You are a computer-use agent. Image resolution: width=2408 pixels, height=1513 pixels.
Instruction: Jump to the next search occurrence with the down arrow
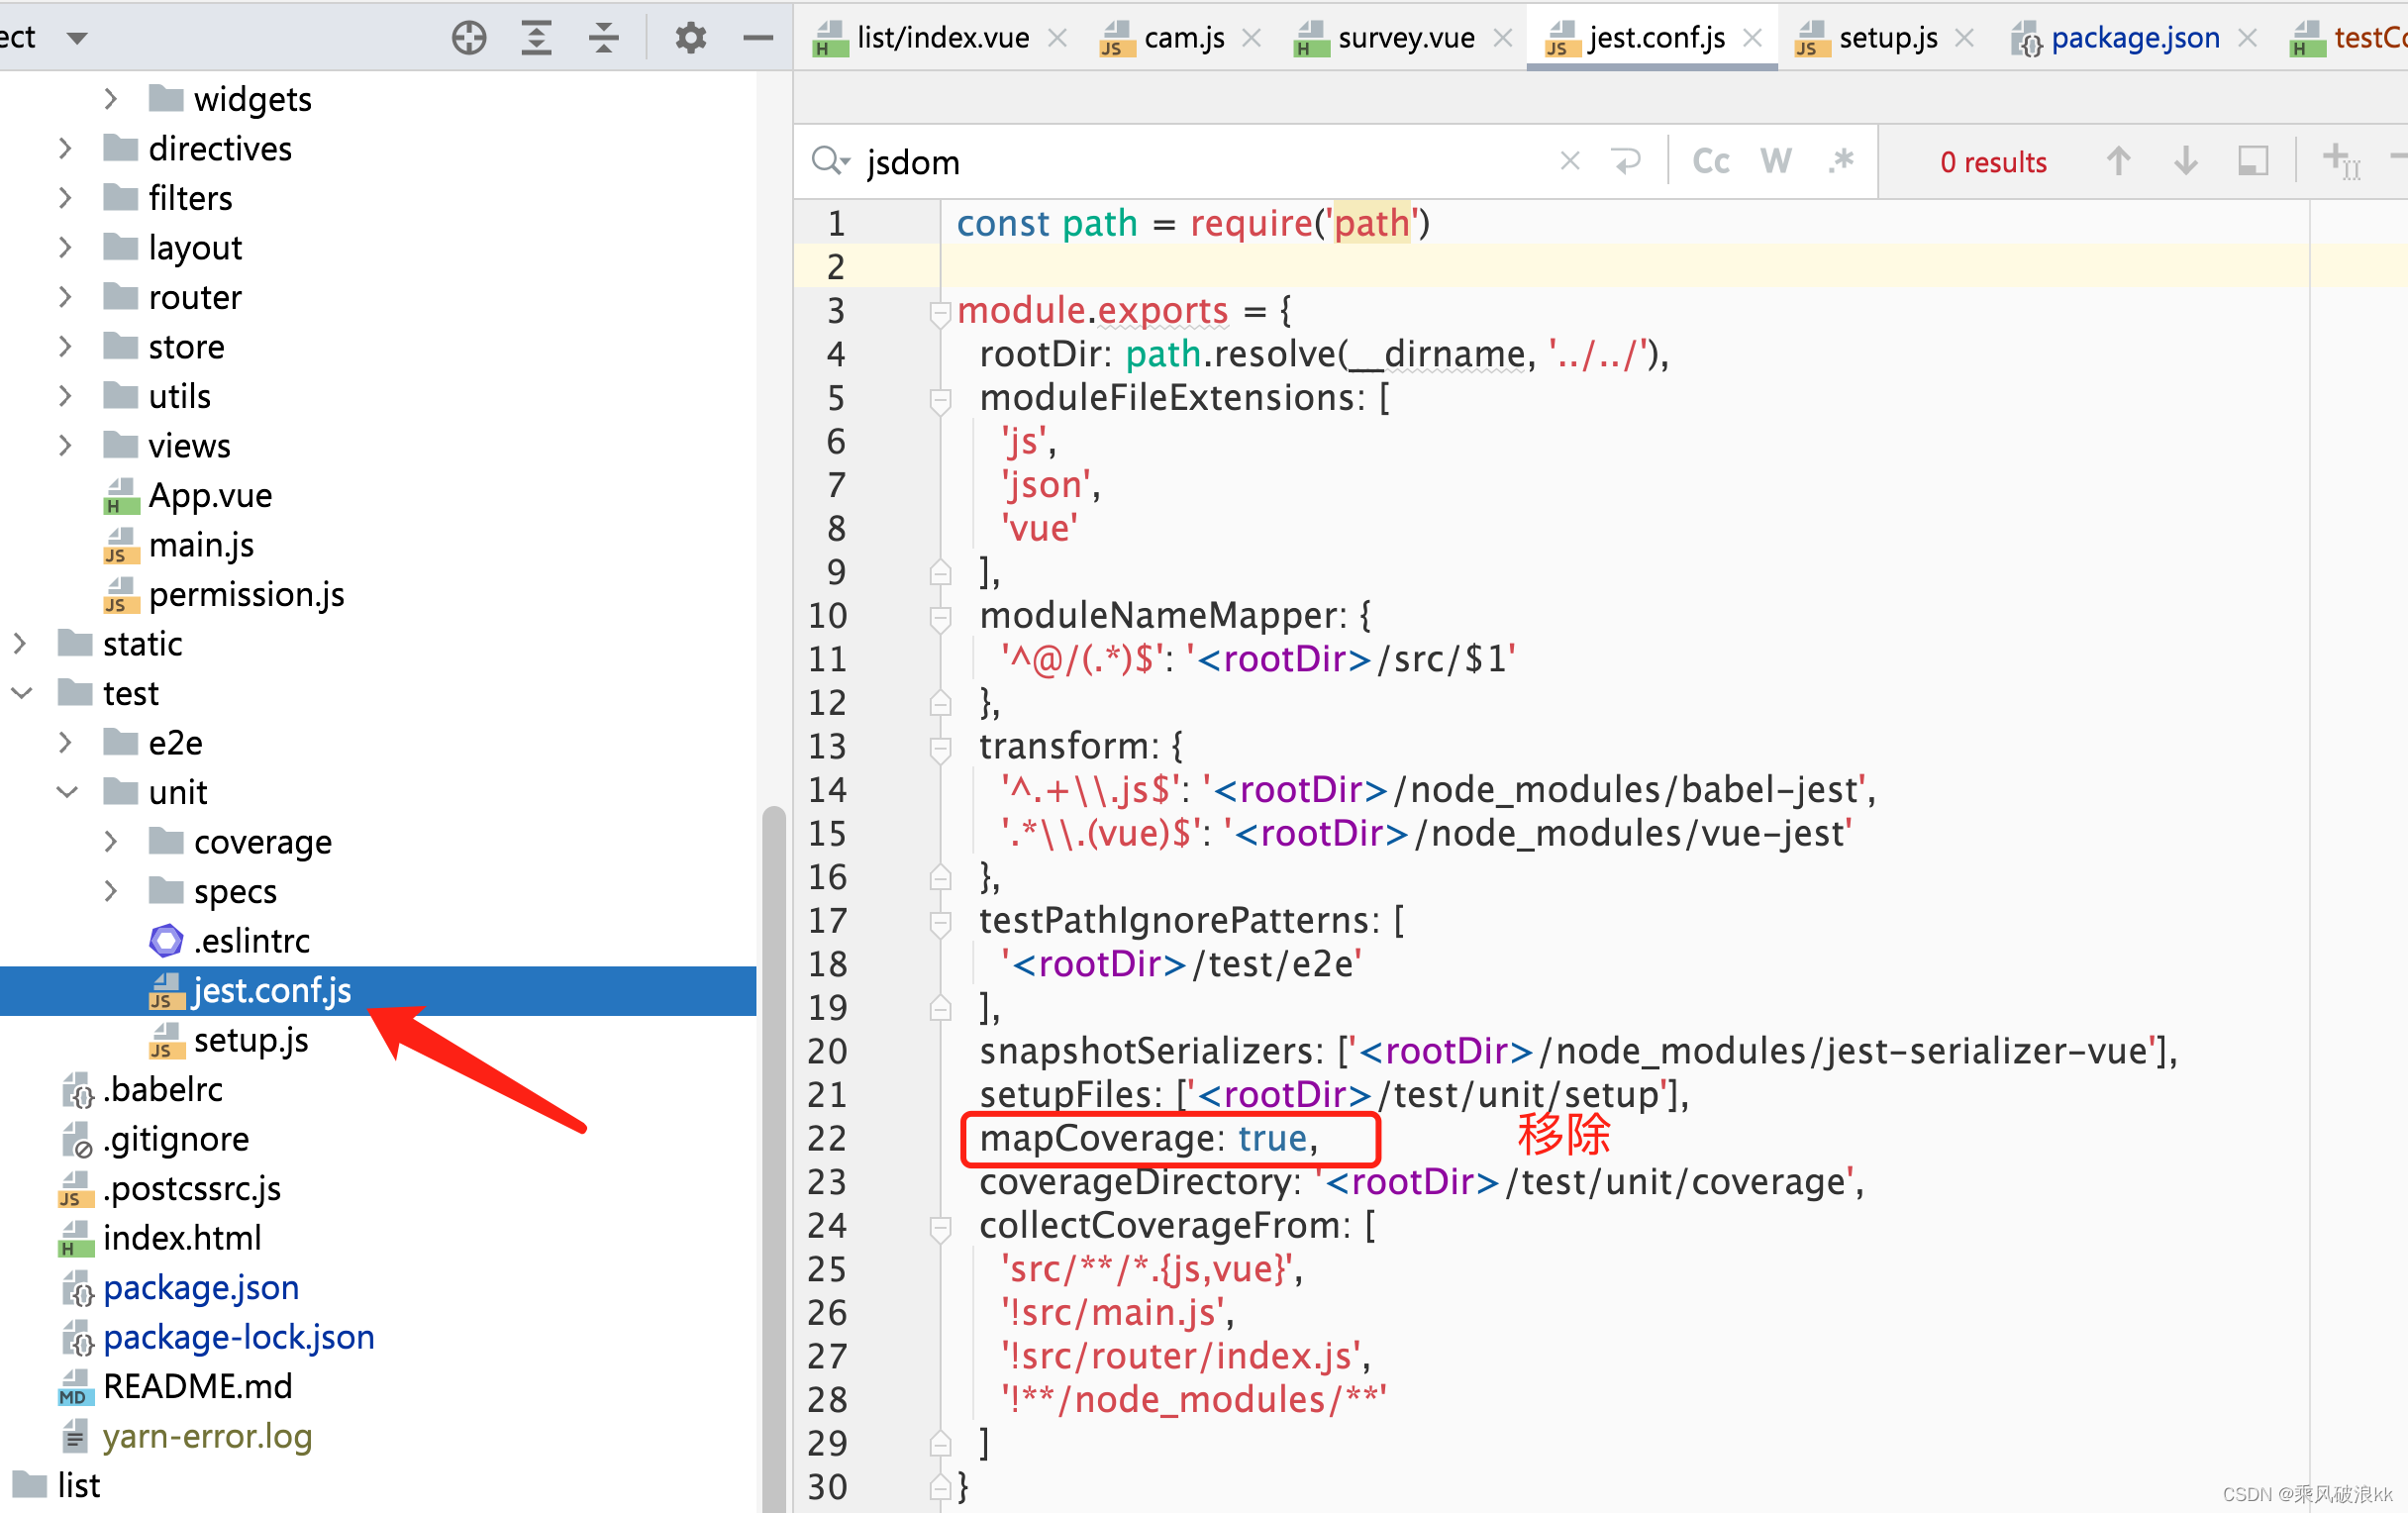[2186, 161]
